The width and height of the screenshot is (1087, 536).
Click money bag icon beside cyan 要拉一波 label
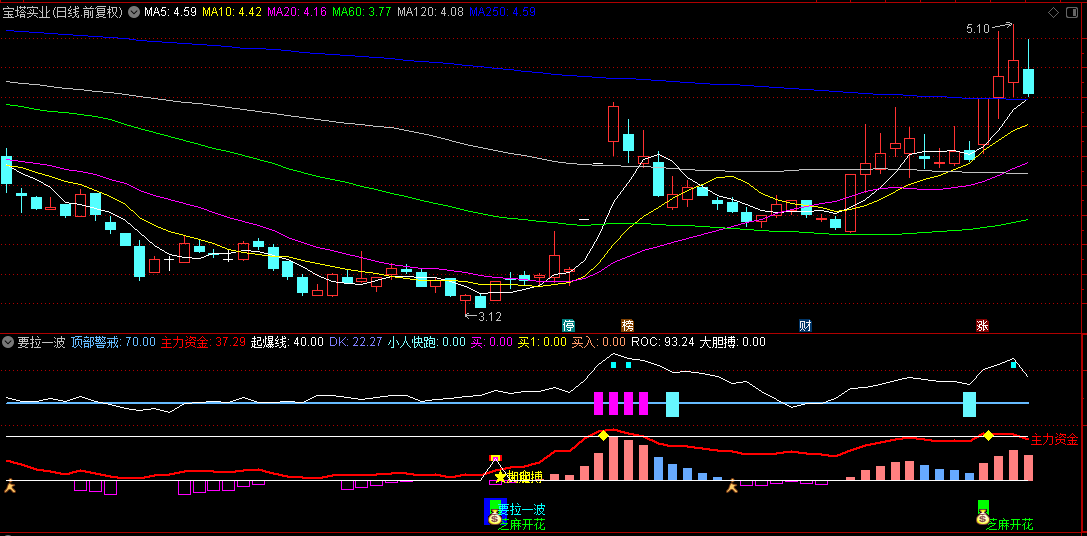pos(494,517)
